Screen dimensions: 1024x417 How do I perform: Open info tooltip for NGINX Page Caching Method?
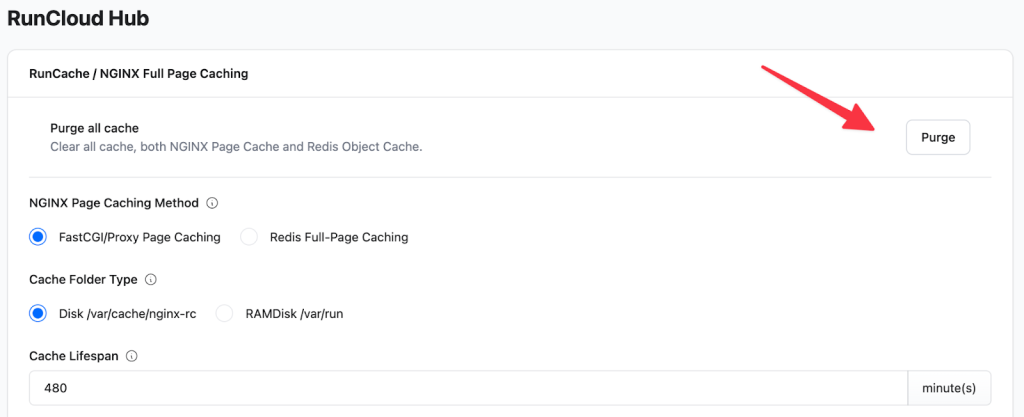click(x=212, y=203)
